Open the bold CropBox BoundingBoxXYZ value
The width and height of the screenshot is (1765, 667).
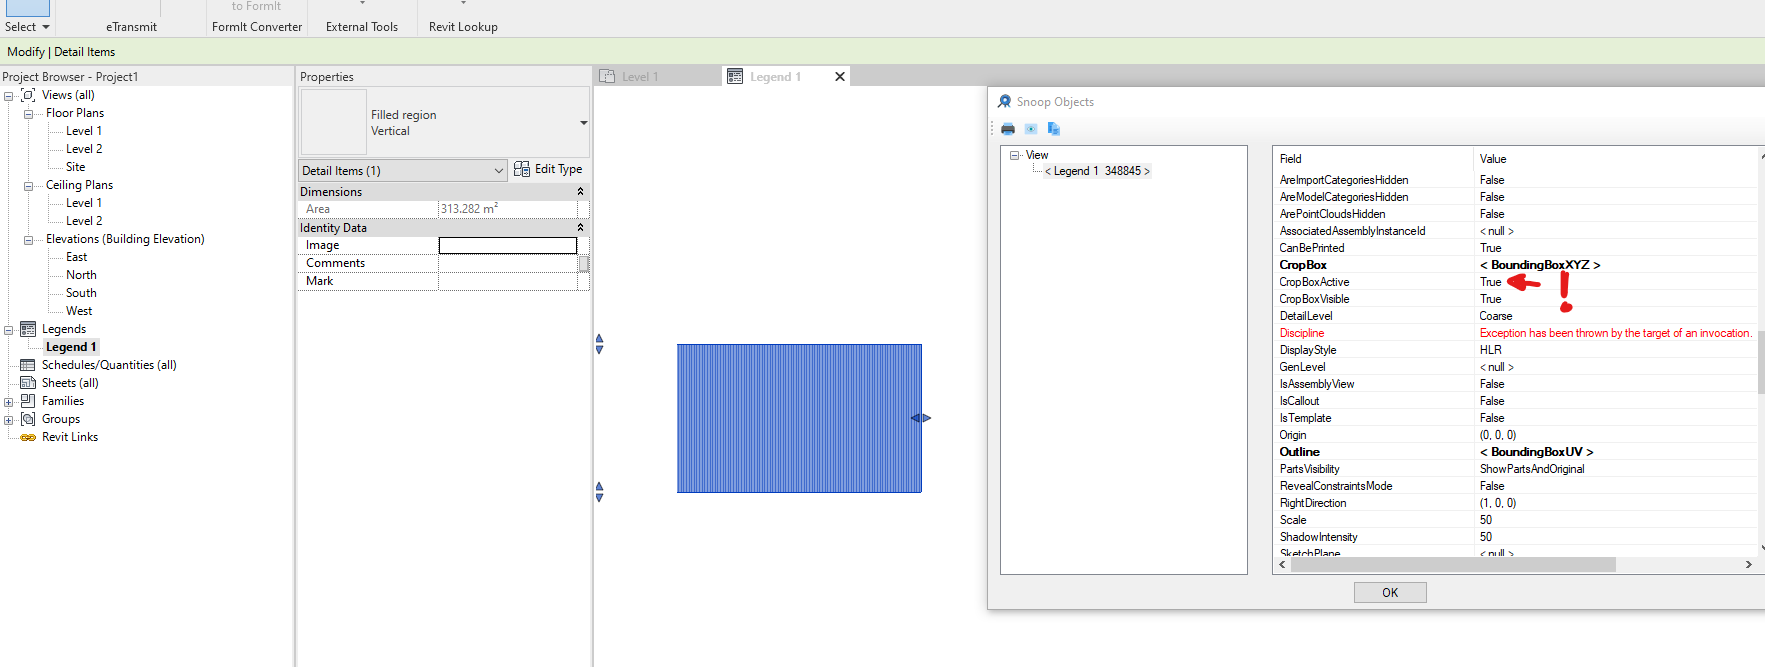coord(1540,265)
